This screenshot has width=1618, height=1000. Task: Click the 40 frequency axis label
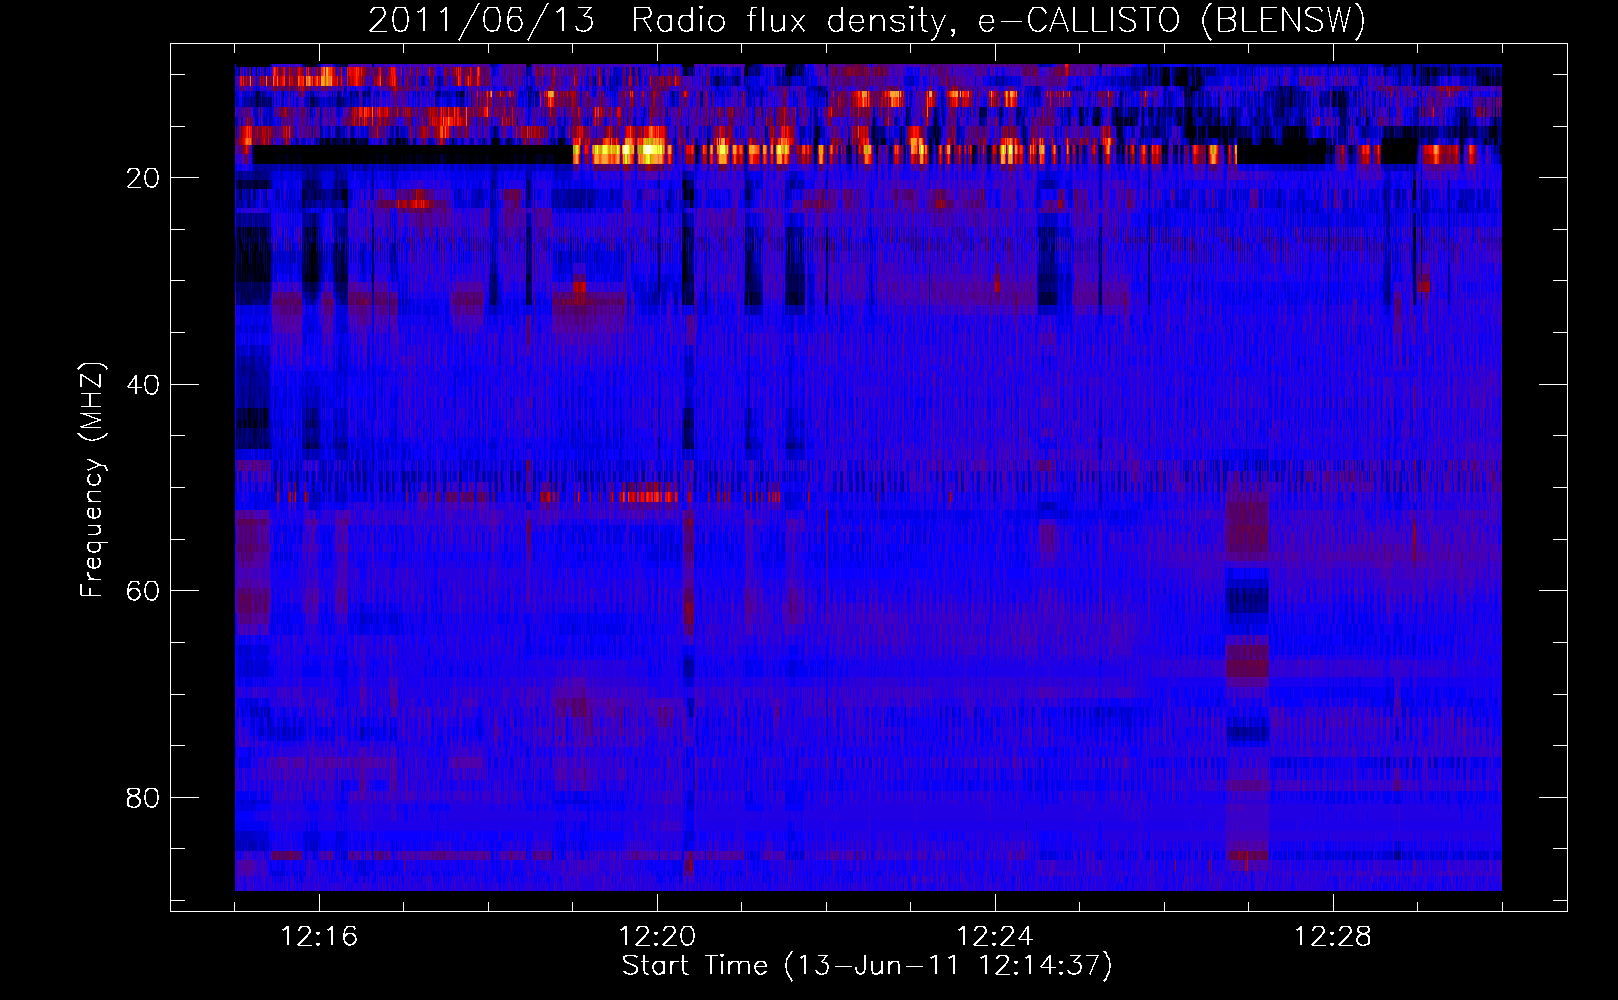pos(143,385)
